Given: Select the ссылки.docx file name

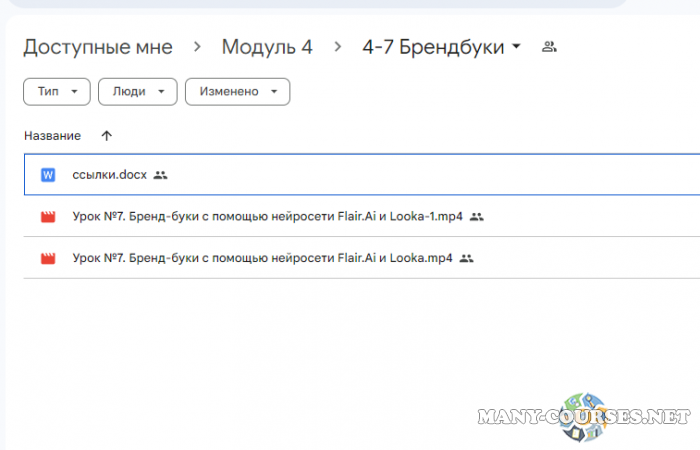Looking at the screenshot, I should coord(109,175).
